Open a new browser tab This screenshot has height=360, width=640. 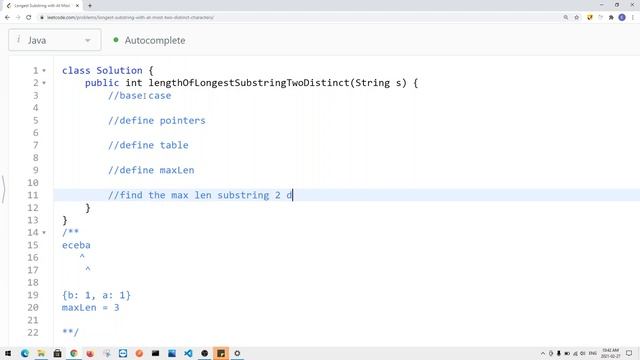90,6
